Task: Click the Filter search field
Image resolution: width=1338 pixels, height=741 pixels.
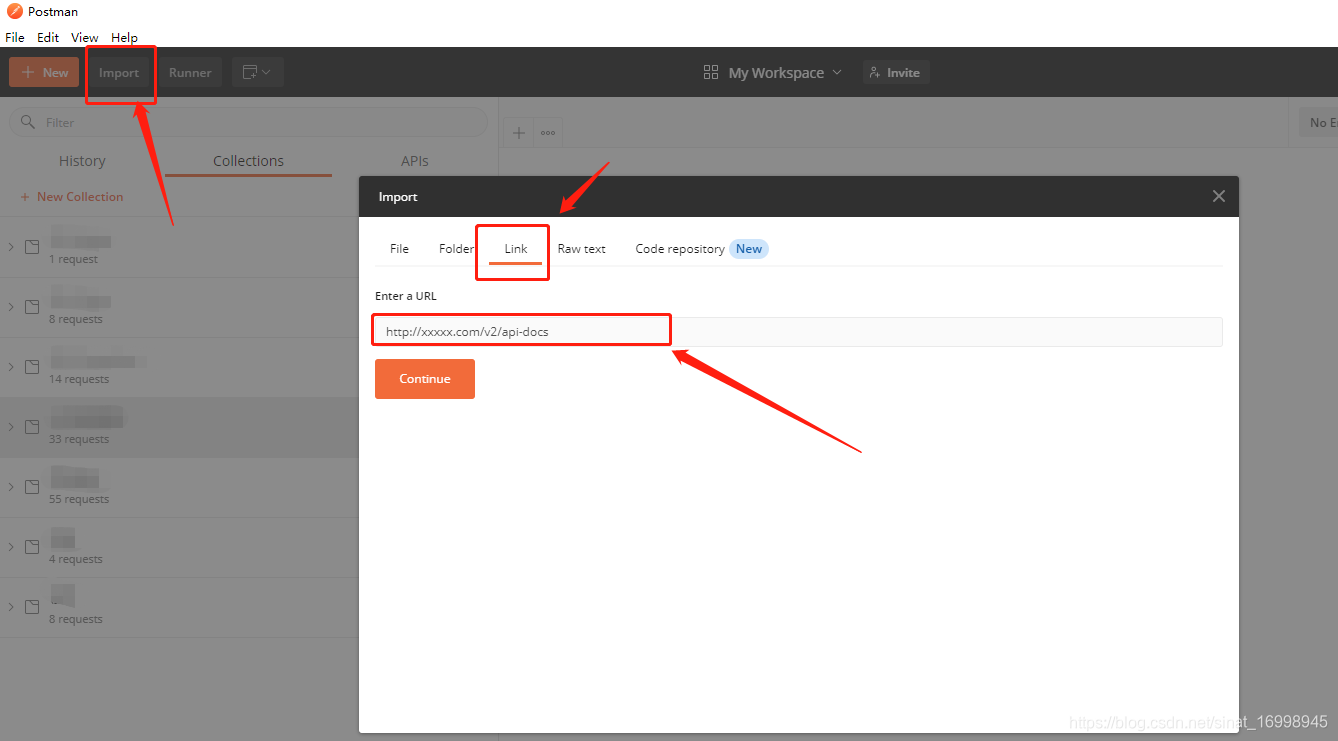Action: tap(248, 122)
